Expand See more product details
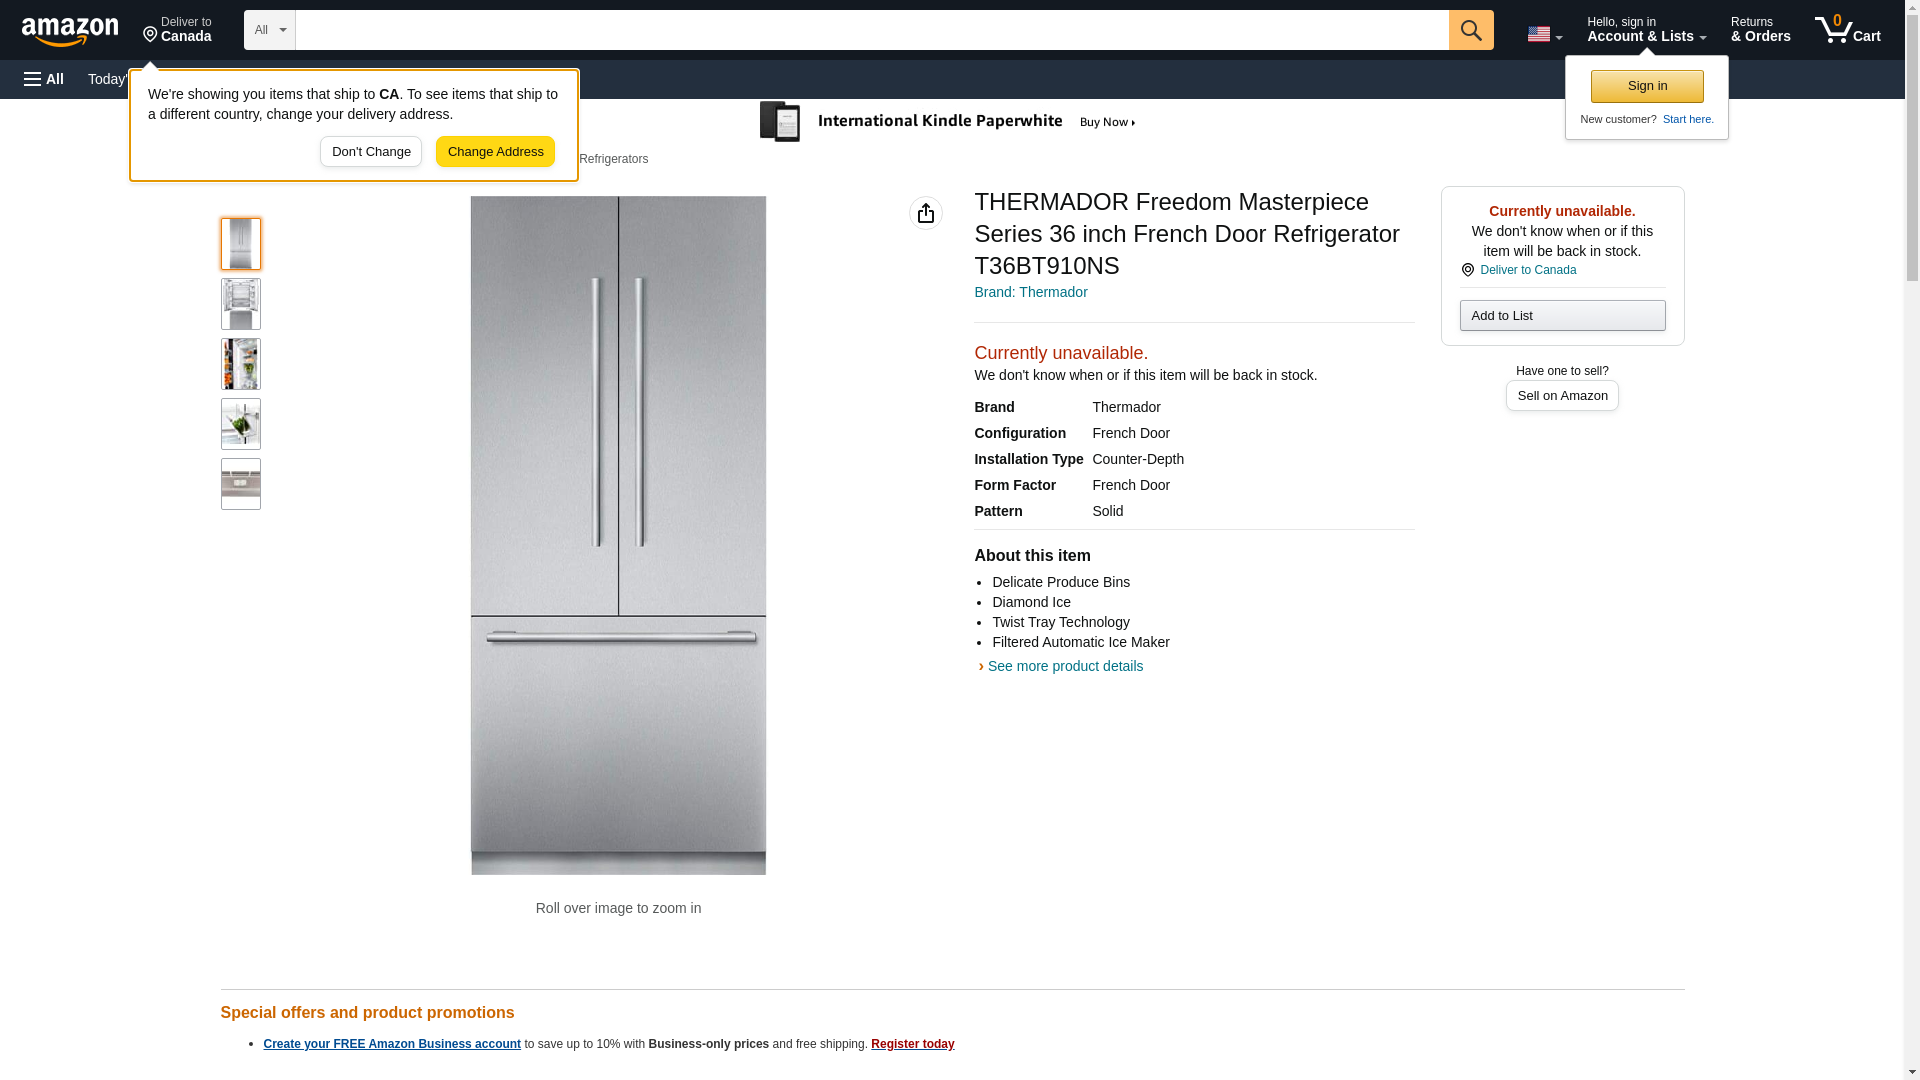 (1064, 666)
